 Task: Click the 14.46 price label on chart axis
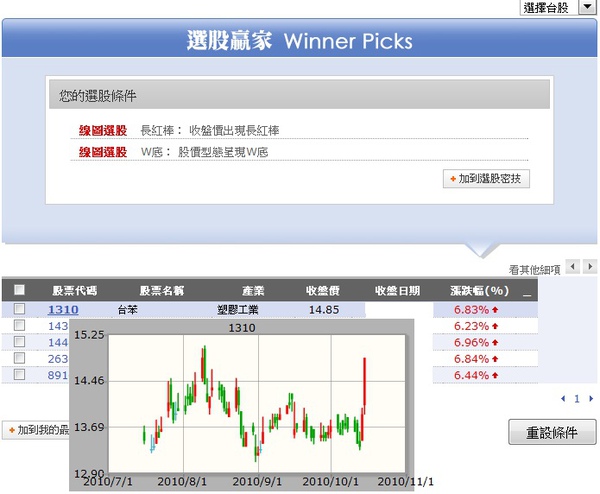(89, 380)
